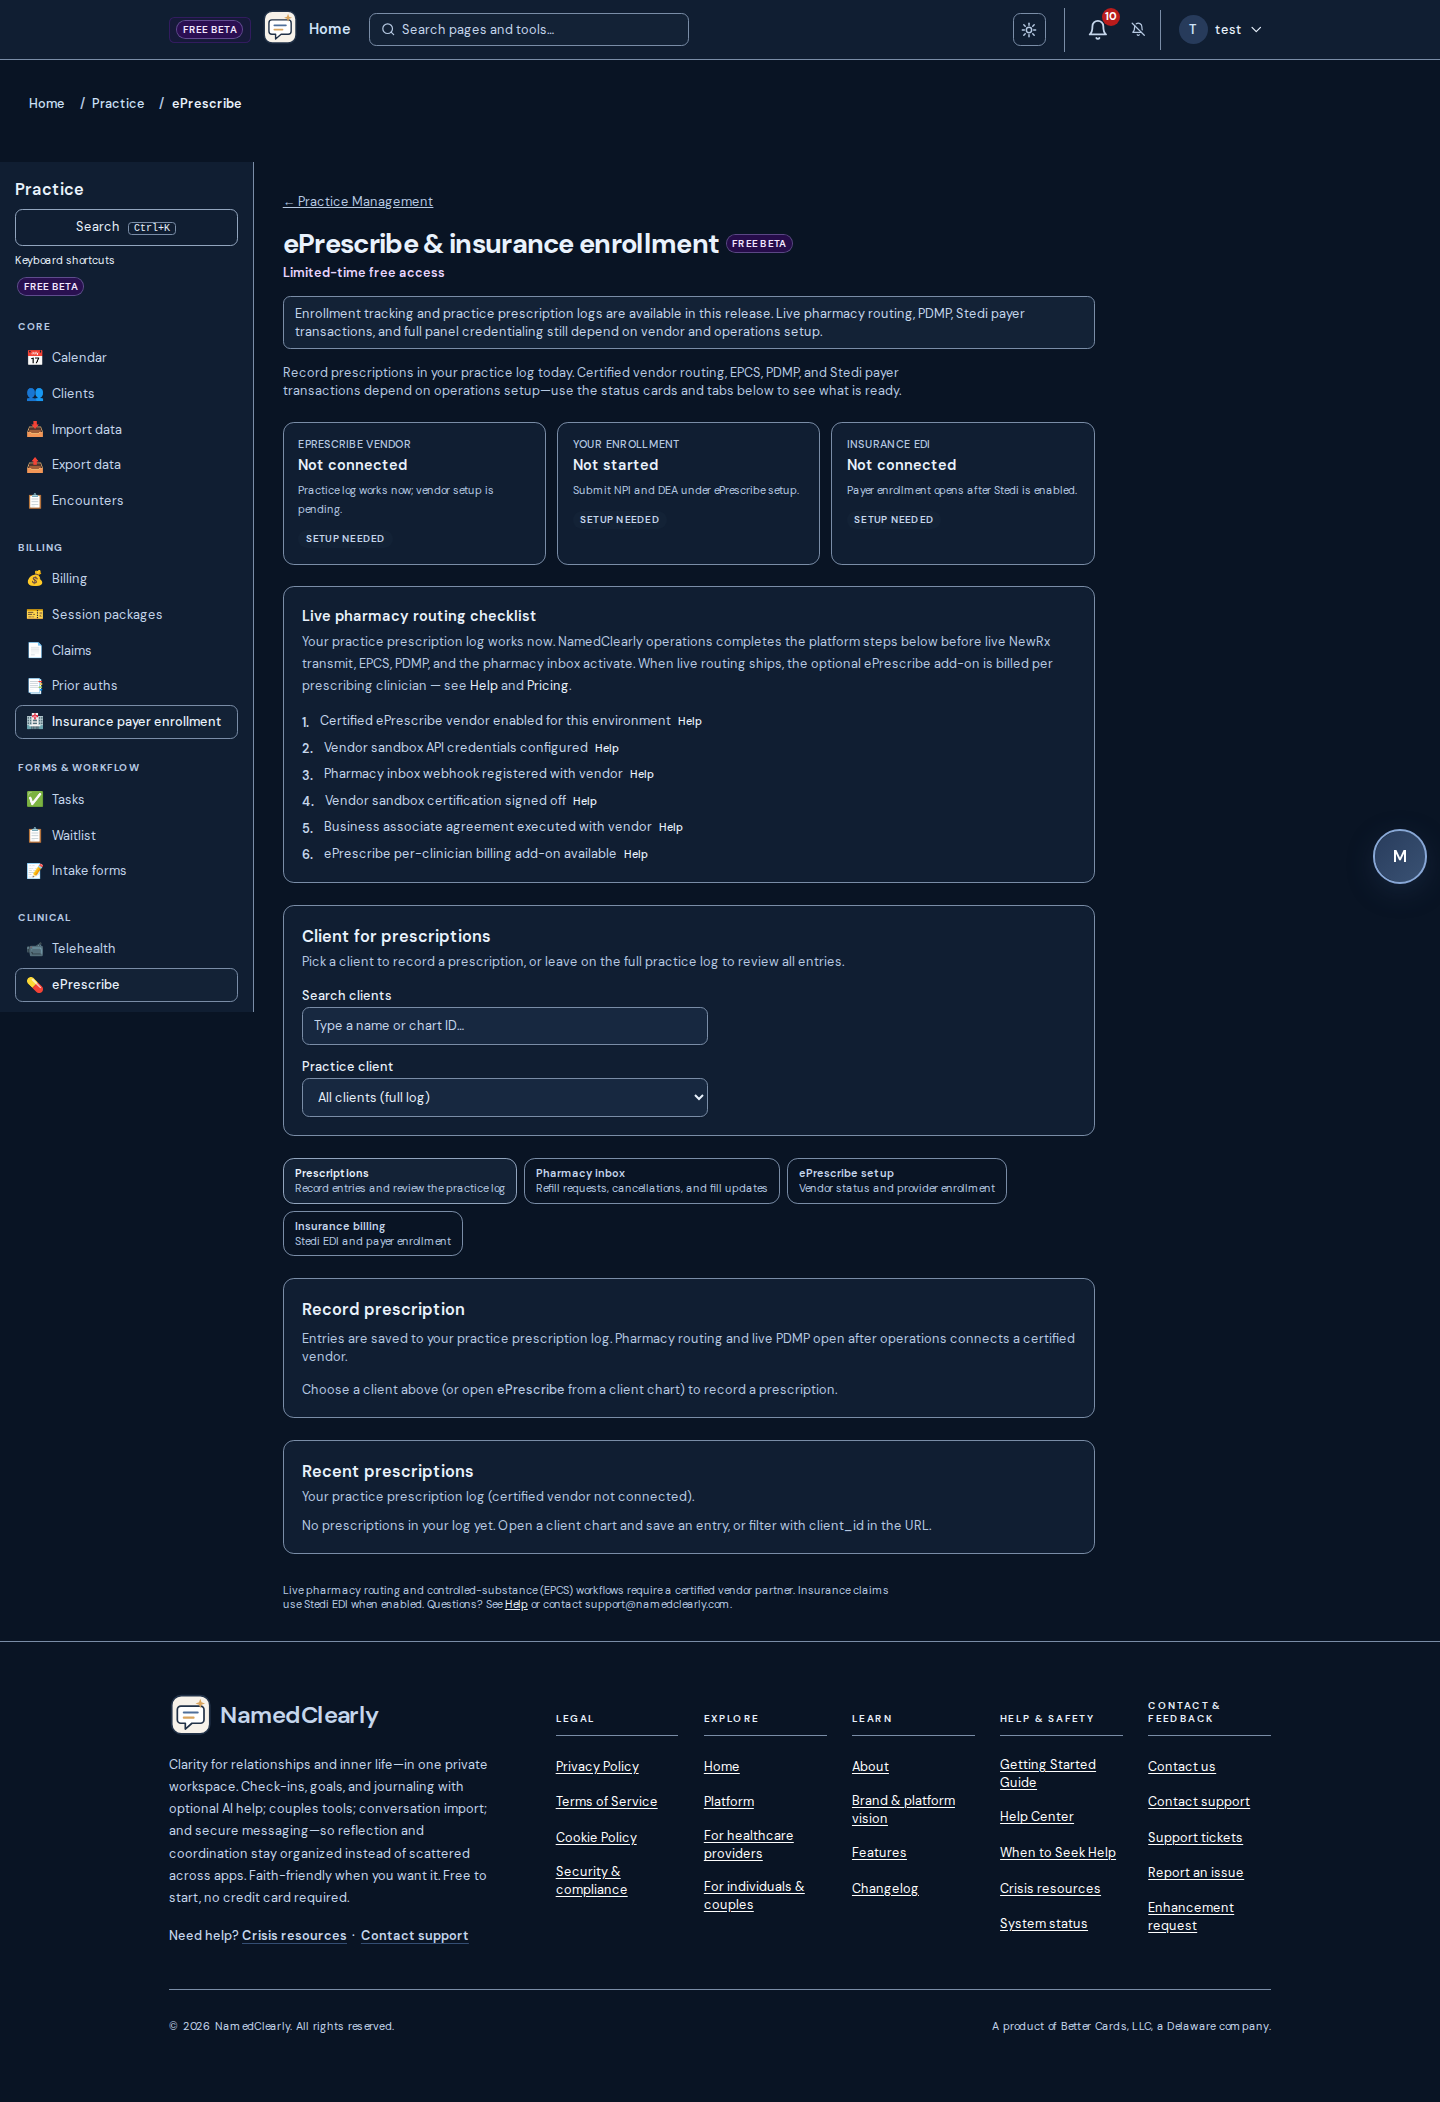Click the NamedClearly logo icon in header
The image size is (1440, 2102).
[x=280, y=28]
